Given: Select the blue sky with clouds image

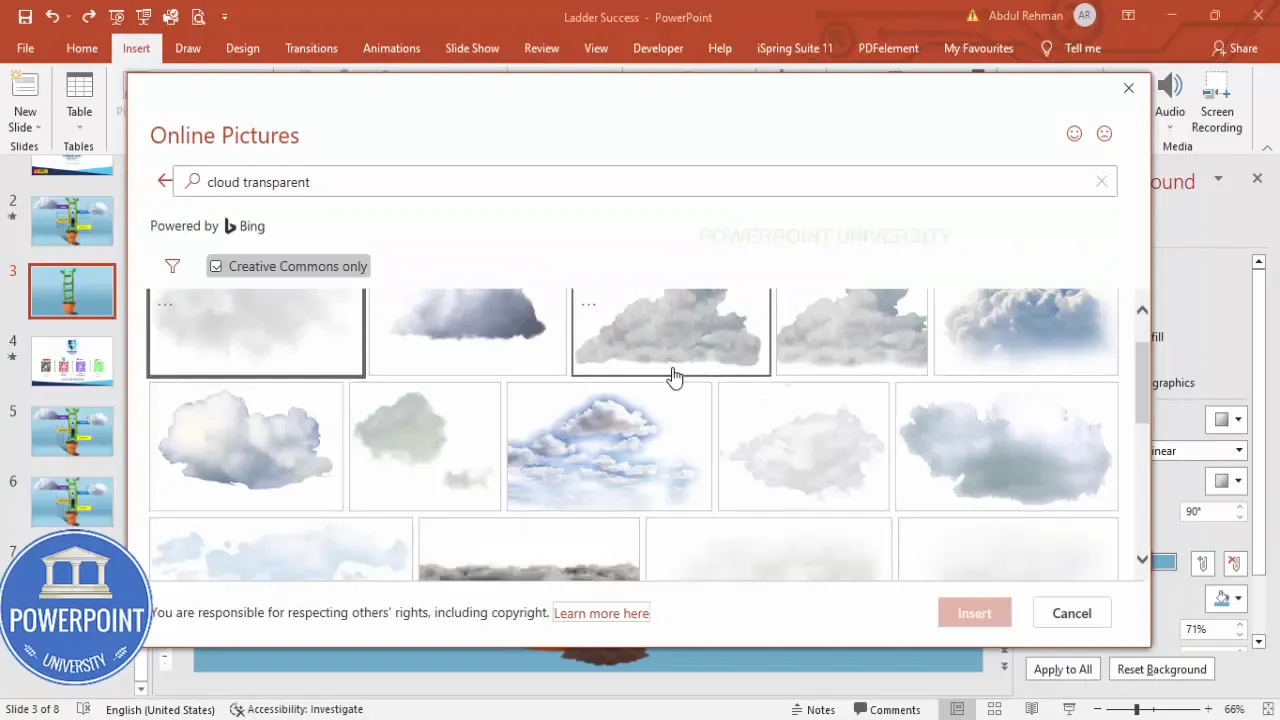Looking at the screenshot, I should coord(609,446).
